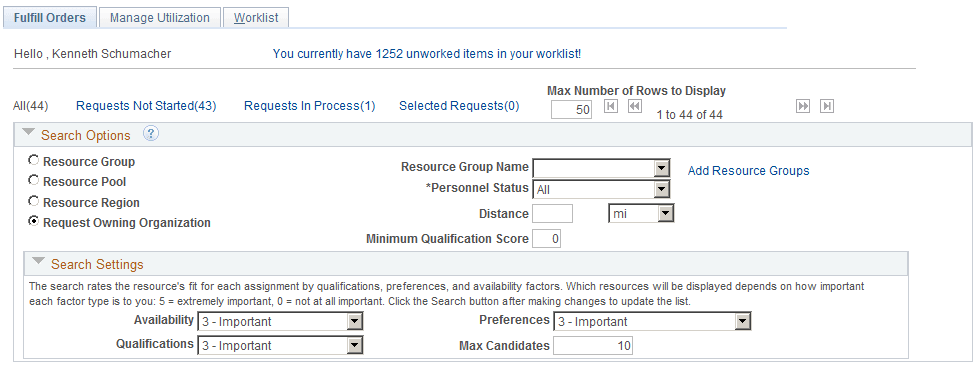The width and height of the screenshot is (977, 365).
Task: Open the Search Options help icon
Action: (151, 133)
